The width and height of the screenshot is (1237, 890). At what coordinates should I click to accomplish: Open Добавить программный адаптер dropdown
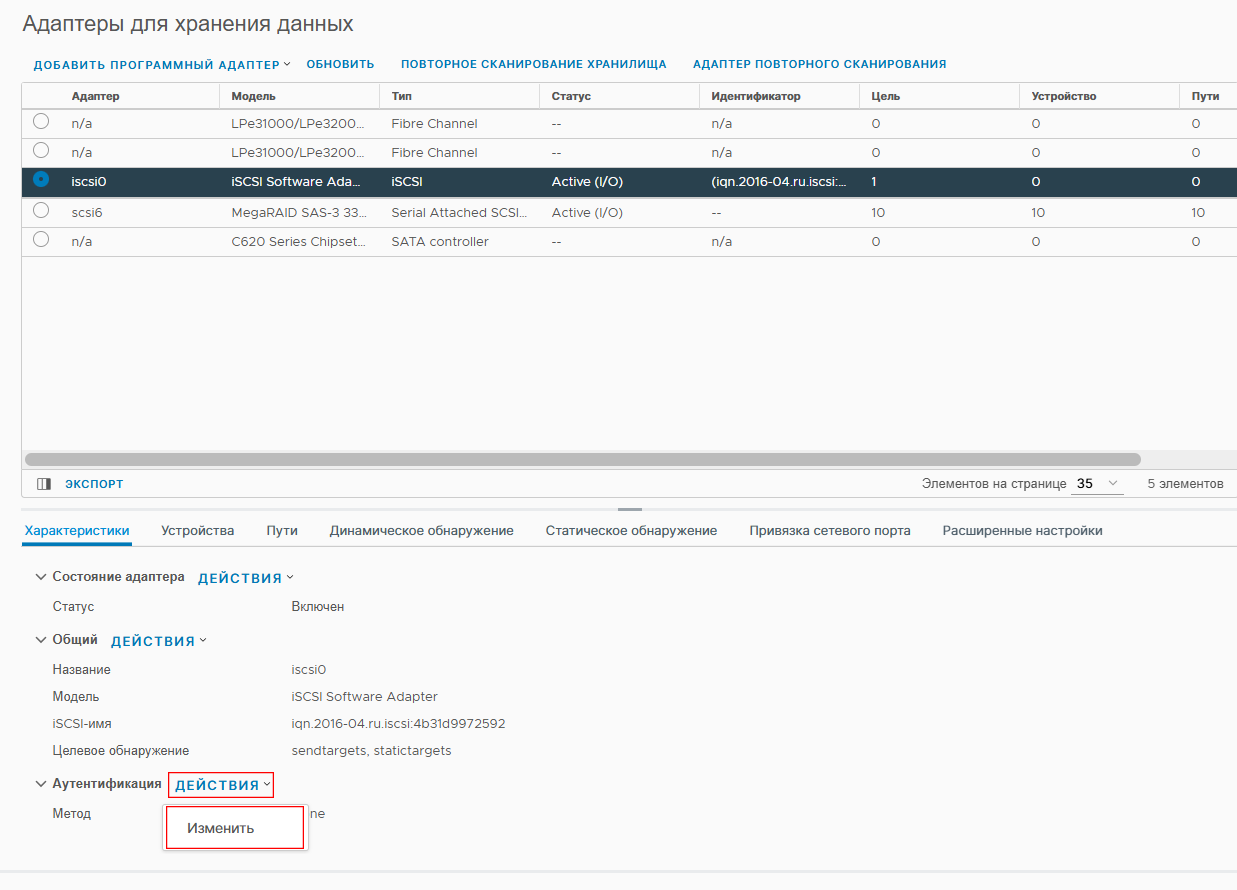click(162, 64)
